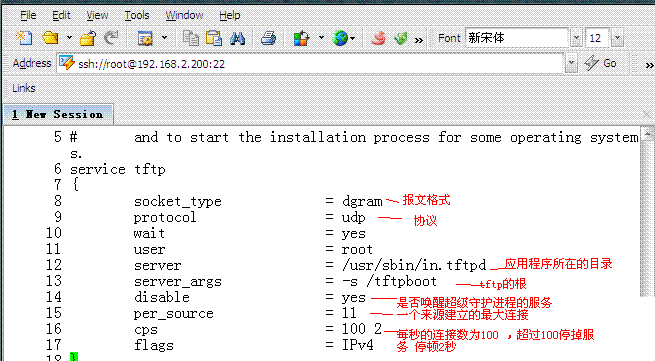Open the File menu
The image size is (655, 361).
(28, 15)
